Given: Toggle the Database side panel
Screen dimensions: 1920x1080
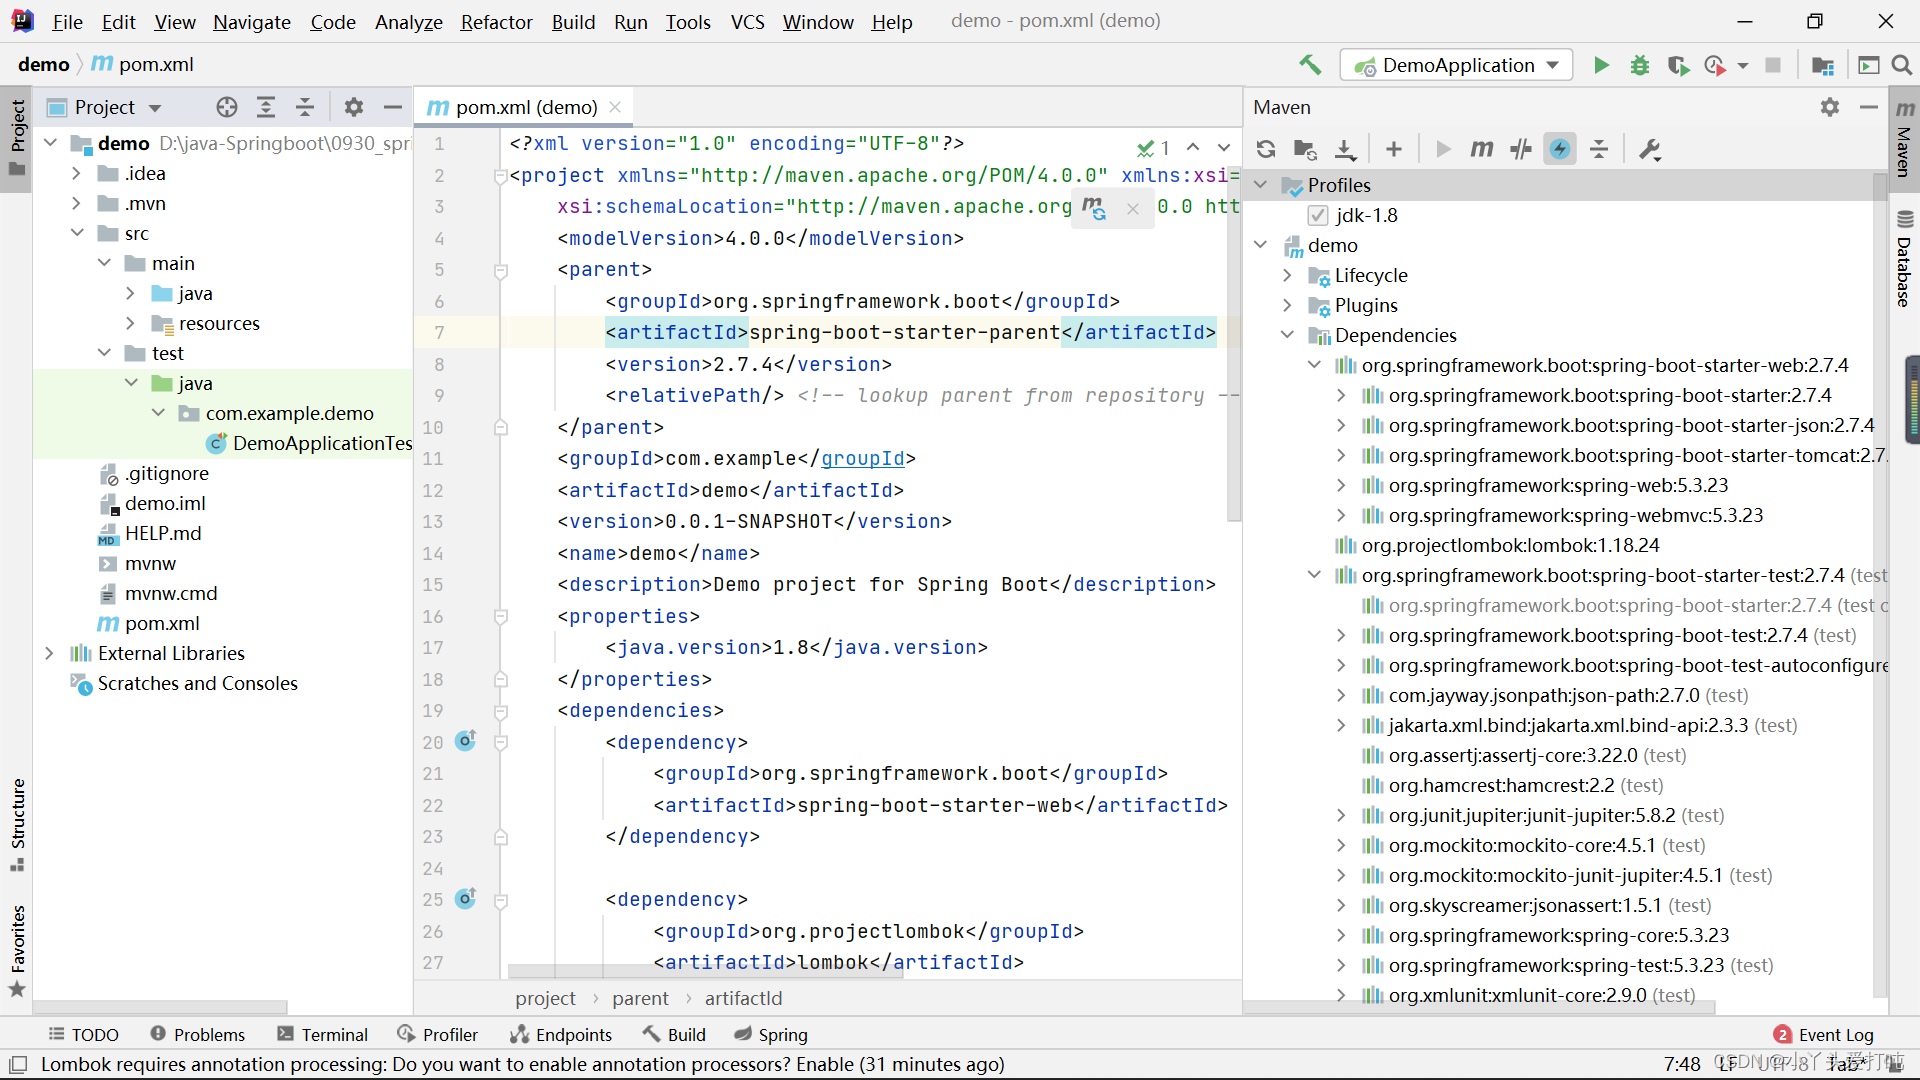Looking at the screenshot, I should (1904, 258).
